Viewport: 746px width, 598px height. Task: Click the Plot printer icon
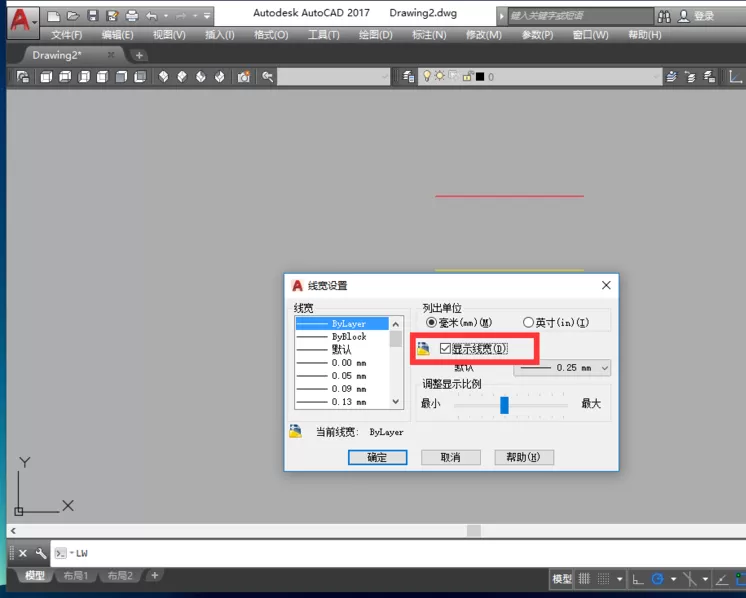pyautogui.click(x=132, y=17)
